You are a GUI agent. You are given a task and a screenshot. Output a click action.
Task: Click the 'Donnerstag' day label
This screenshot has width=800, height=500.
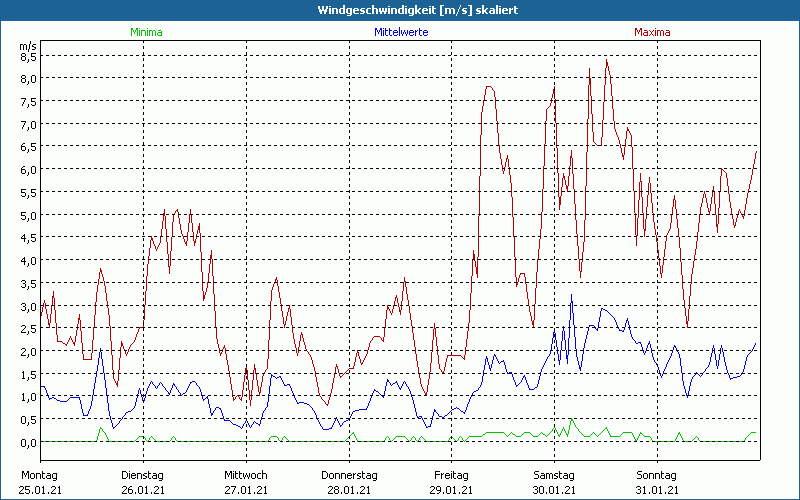(349, 476)
